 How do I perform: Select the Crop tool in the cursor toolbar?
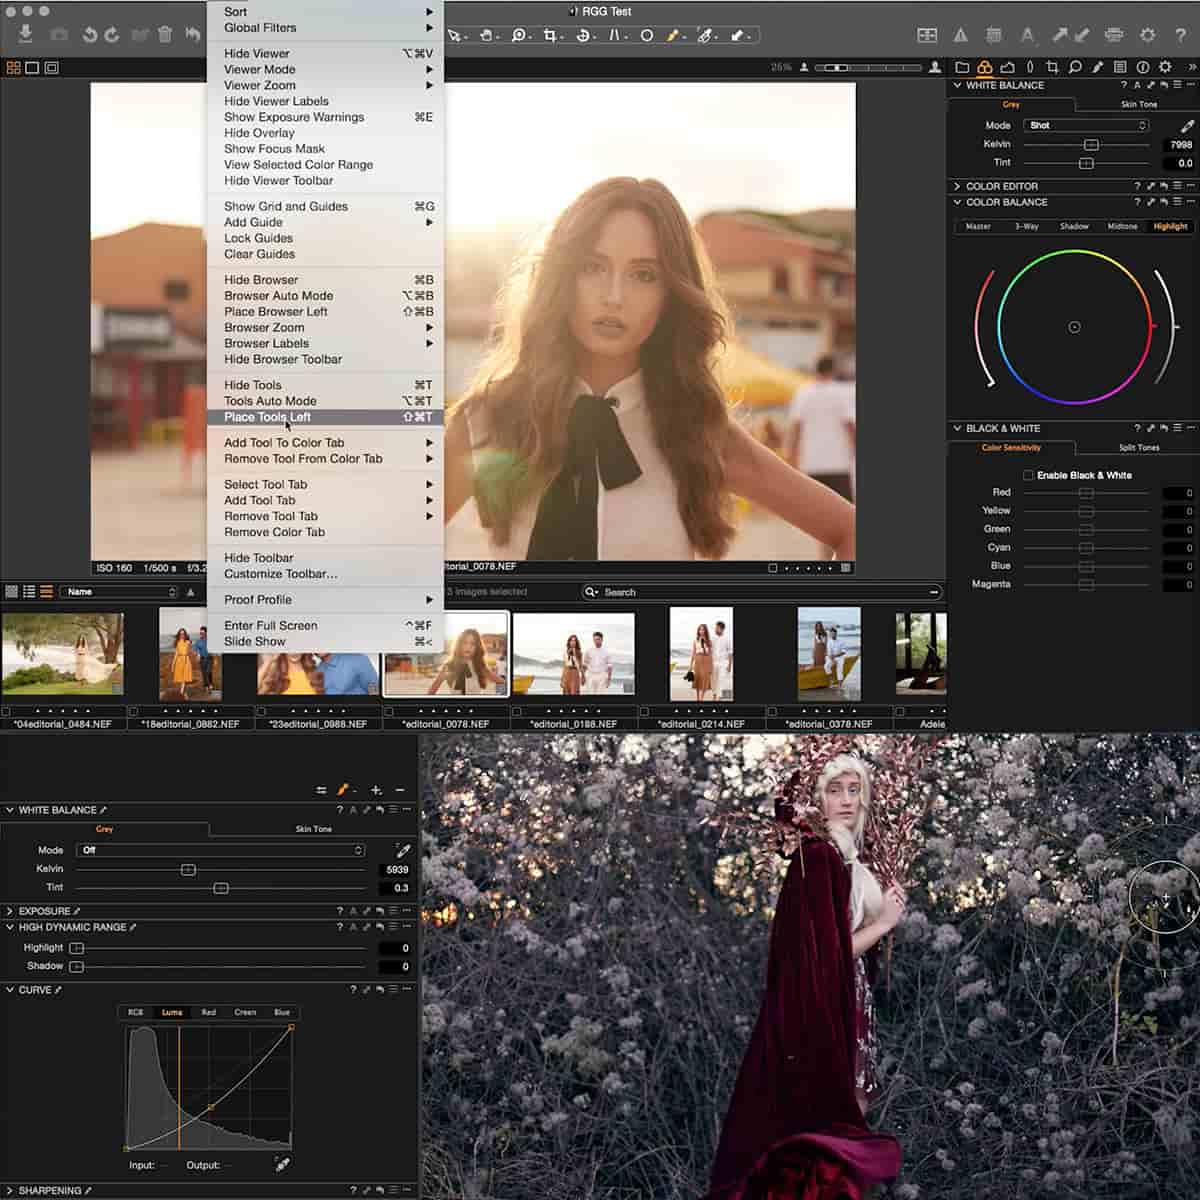click(x=549, y=35)
